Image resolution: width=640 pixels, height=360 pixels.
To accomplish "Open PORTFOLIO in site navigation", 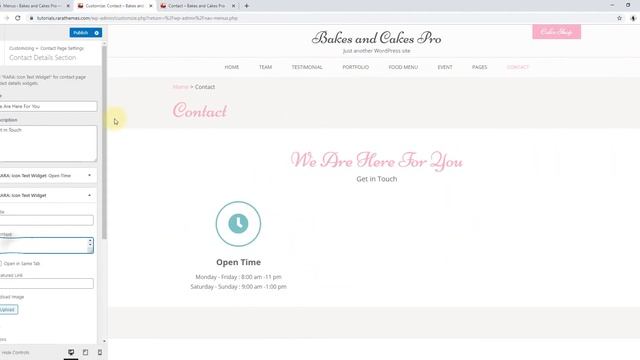I will (x=356, y=67).
